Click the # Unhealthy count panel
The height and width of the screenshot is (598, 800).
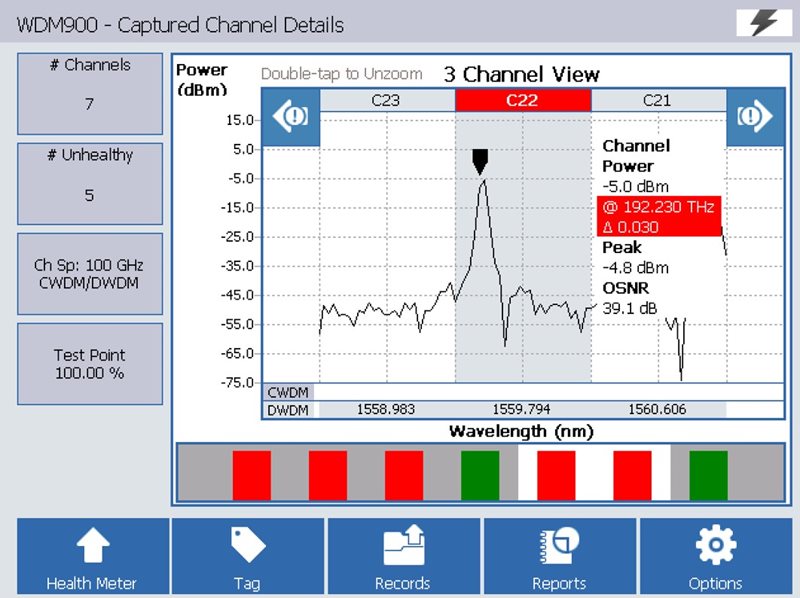pos(90,183)
